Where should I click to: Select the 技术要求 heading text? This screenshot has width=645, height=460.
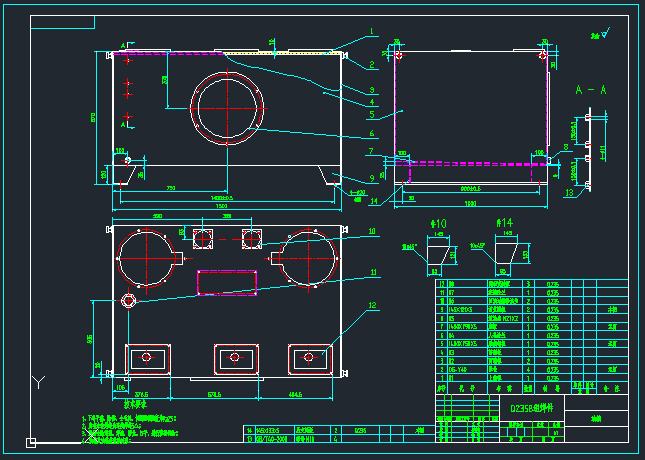135,404
